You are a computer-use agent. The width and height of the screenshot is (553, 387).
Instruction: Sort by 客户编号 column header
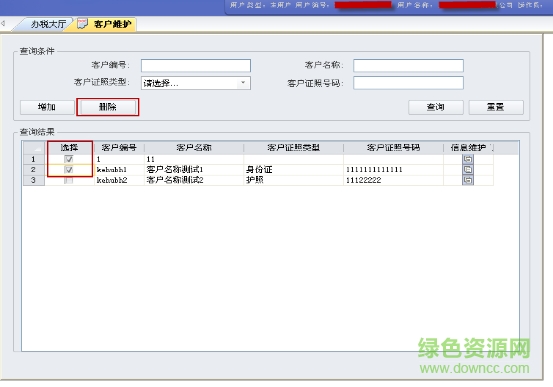[x=119, y=147]
